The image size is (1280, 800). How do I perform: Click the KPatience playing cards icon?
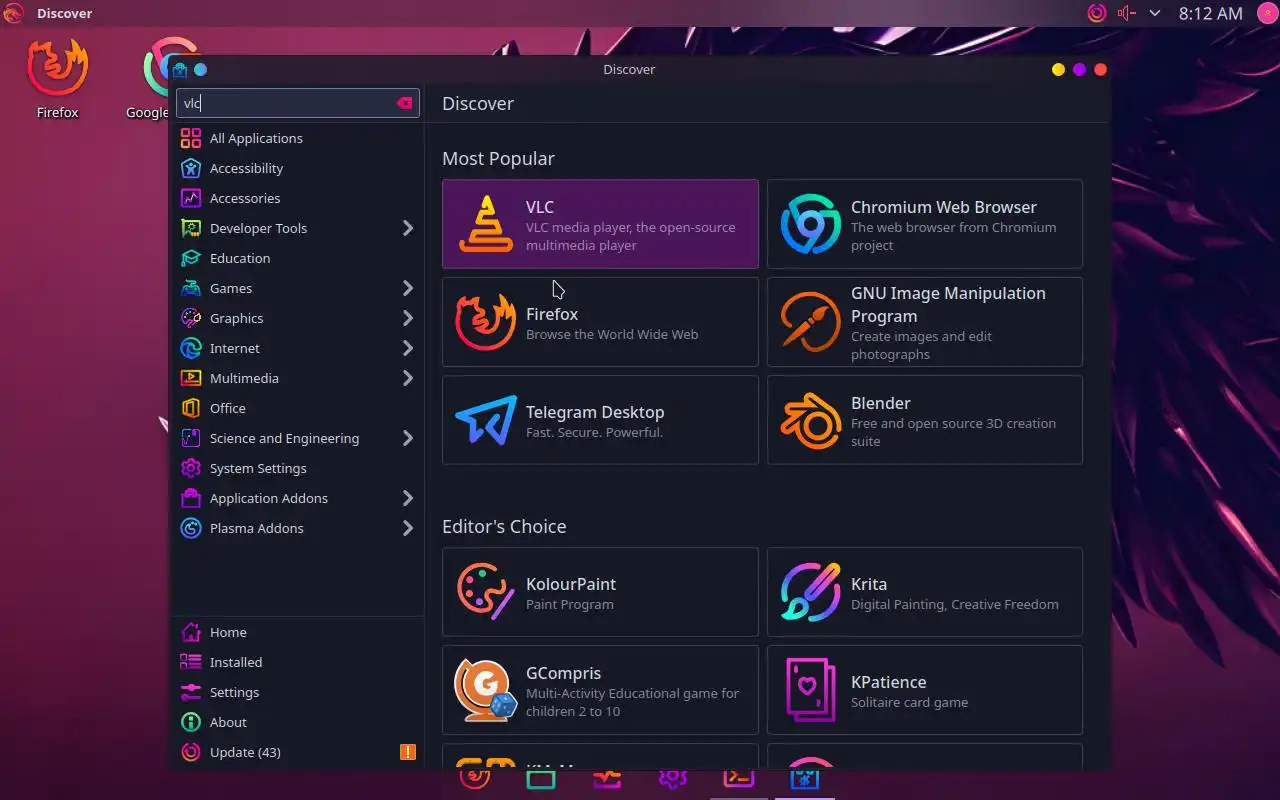coord(810,690)
